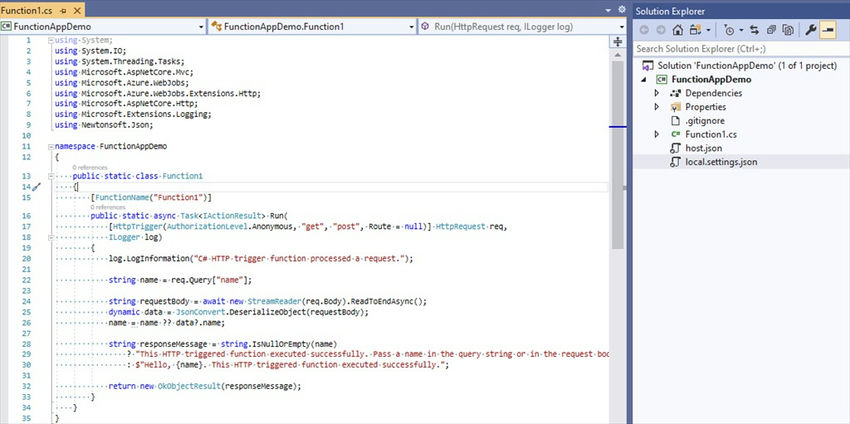Collapse the namespace FunctionAppDemo block
The width and height of the screenshot is (850, 424).
pos(51,146)
